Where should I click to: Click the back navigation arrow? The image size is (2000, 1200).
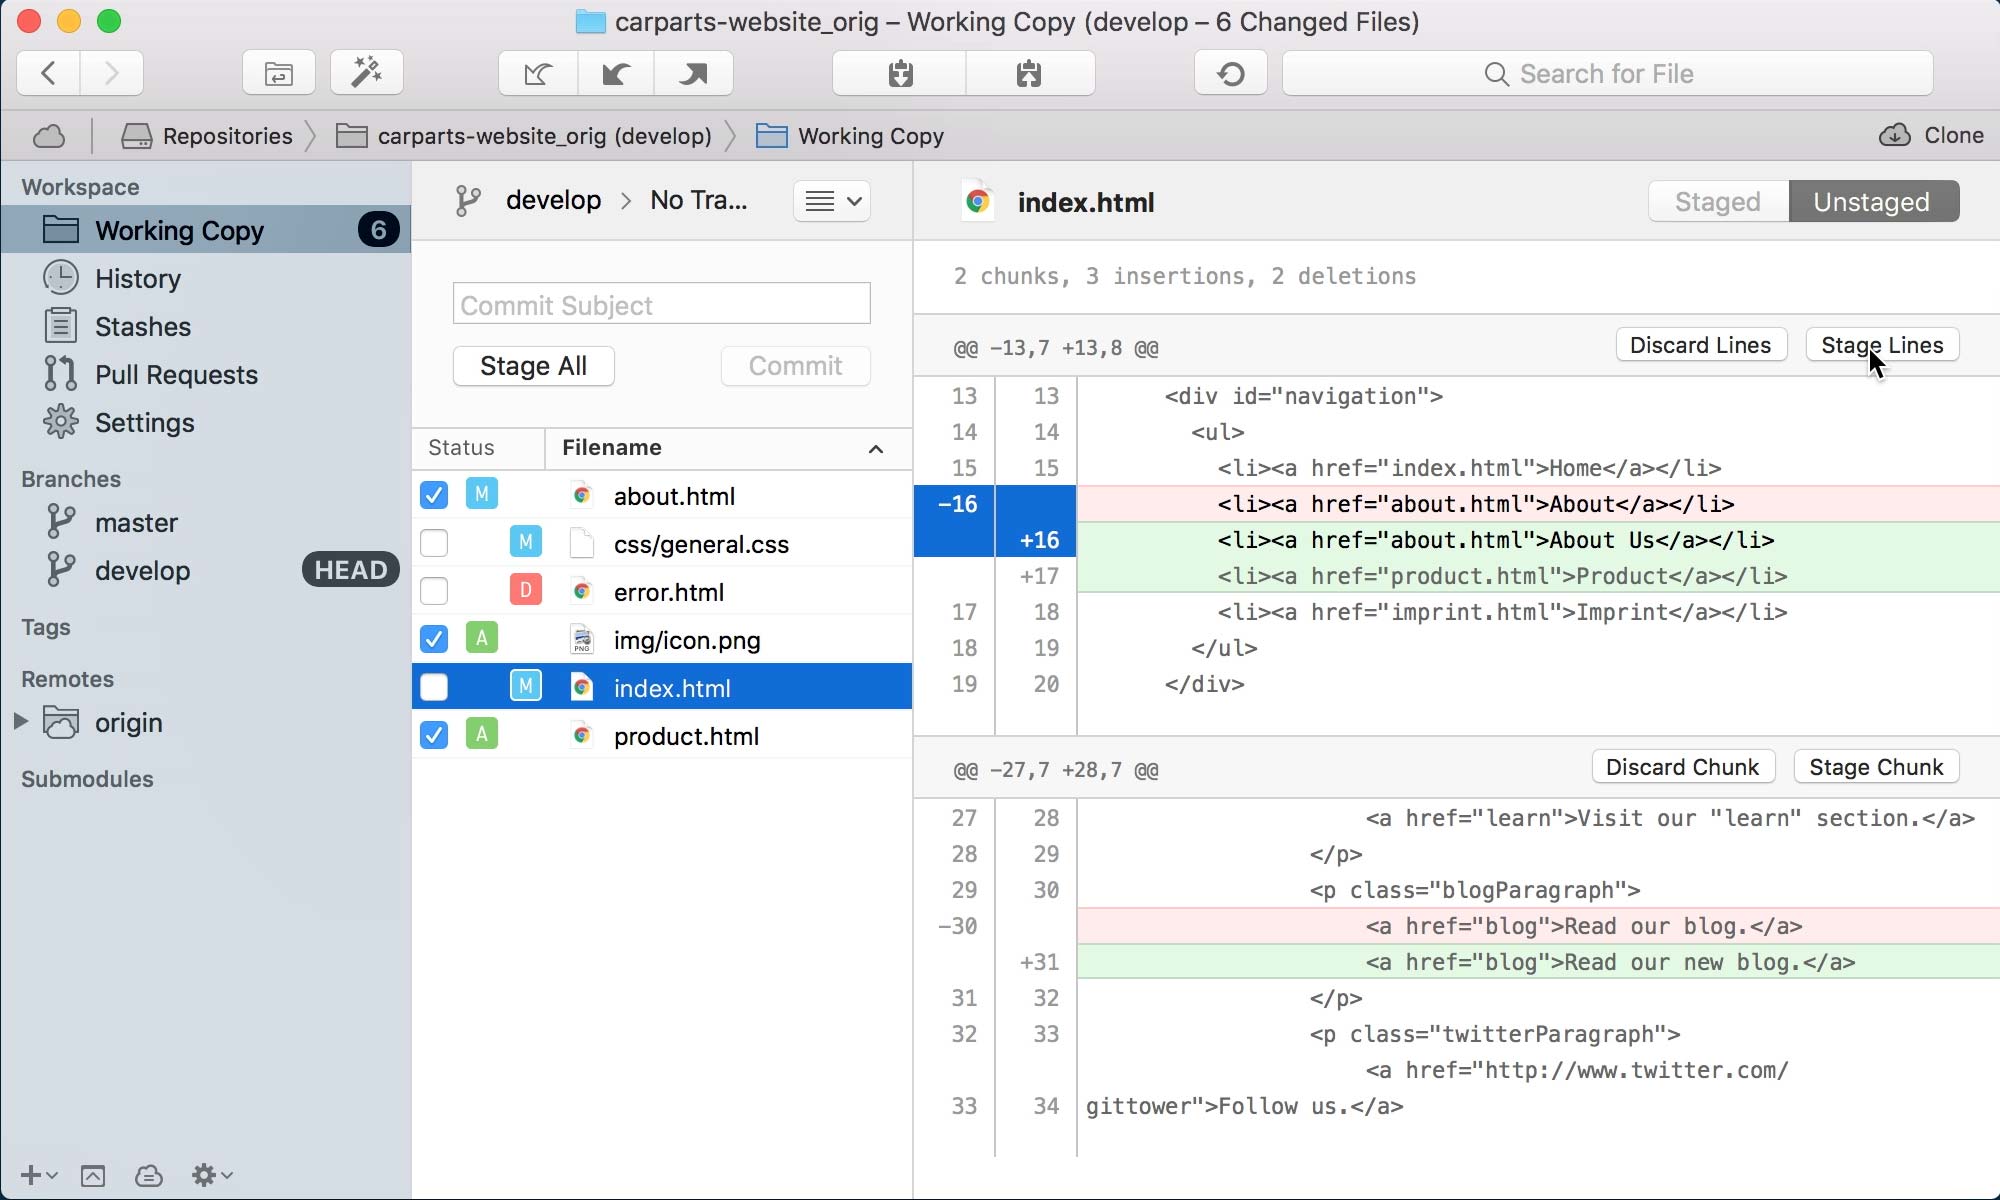coord(46,73)
